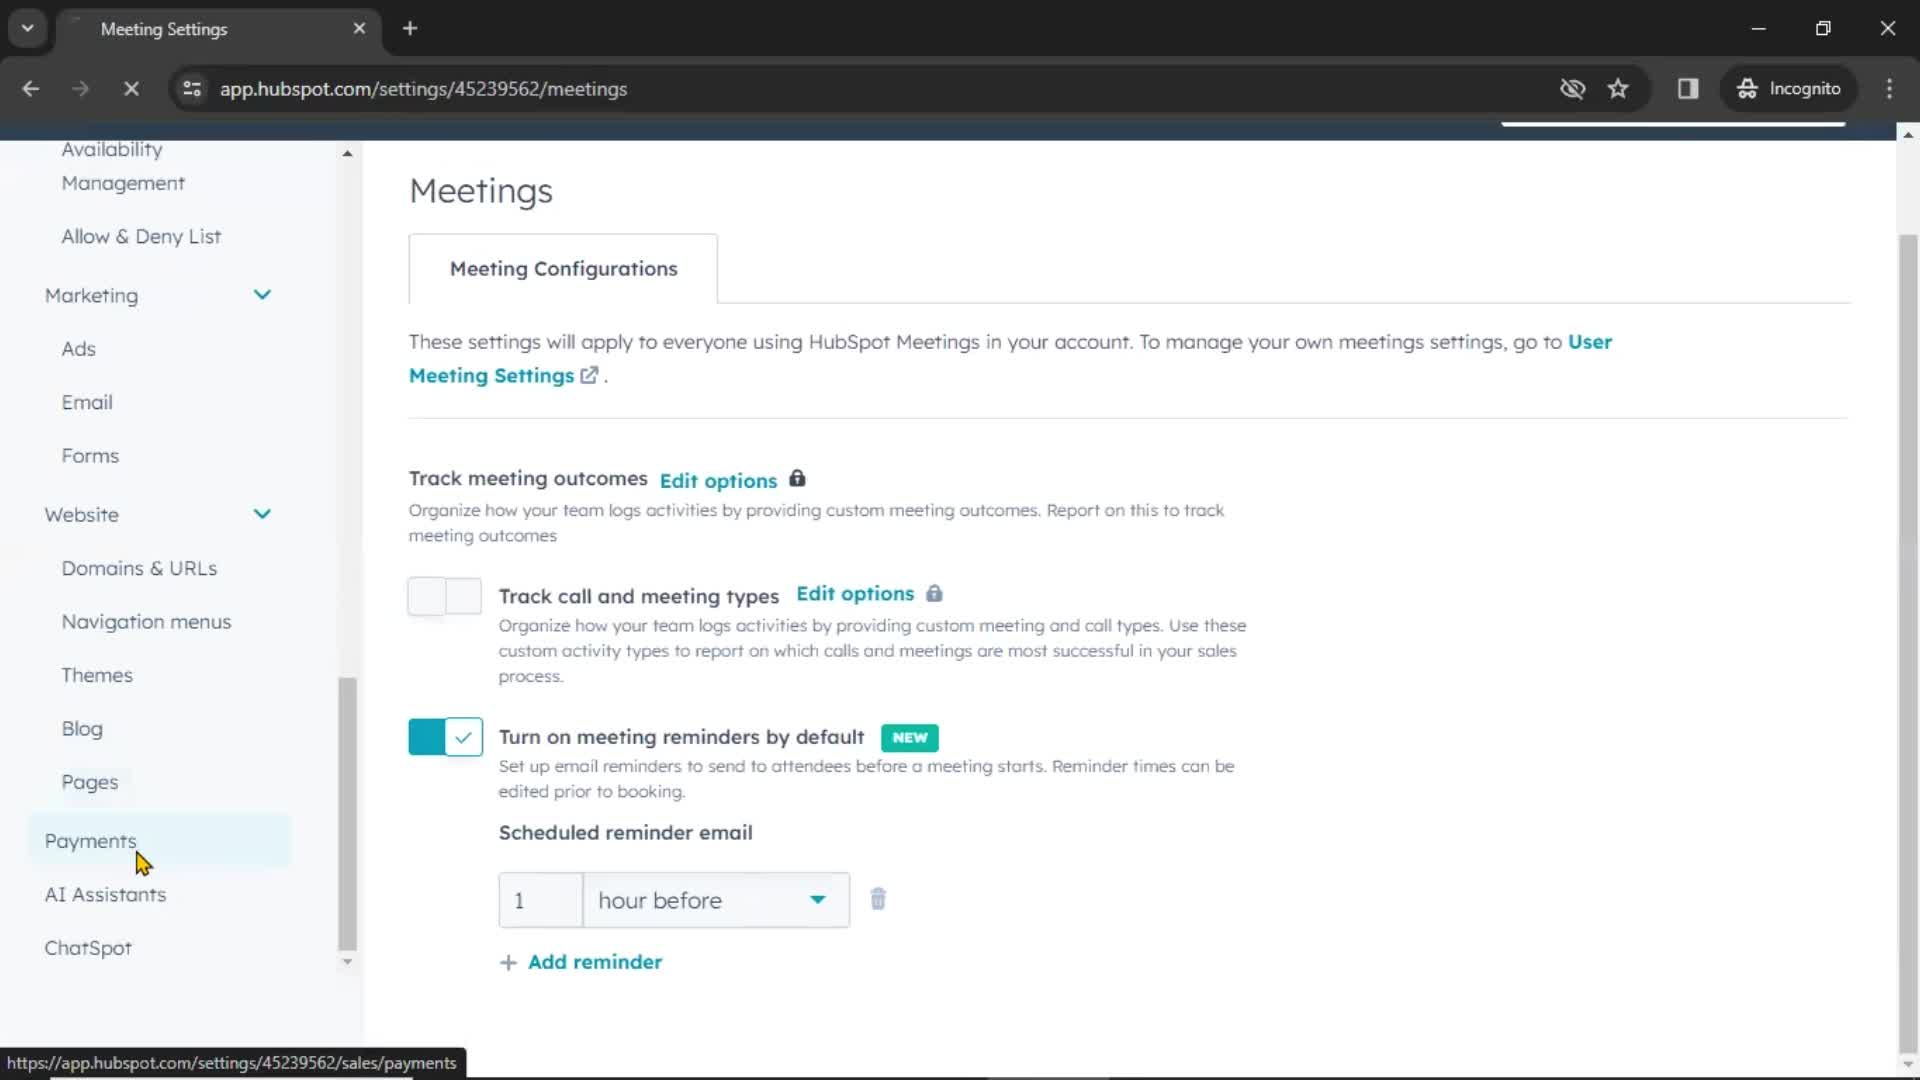Click the Payments menu item in sidebar
Screen dimensions: 1920x1080
(x=91, y=841)
